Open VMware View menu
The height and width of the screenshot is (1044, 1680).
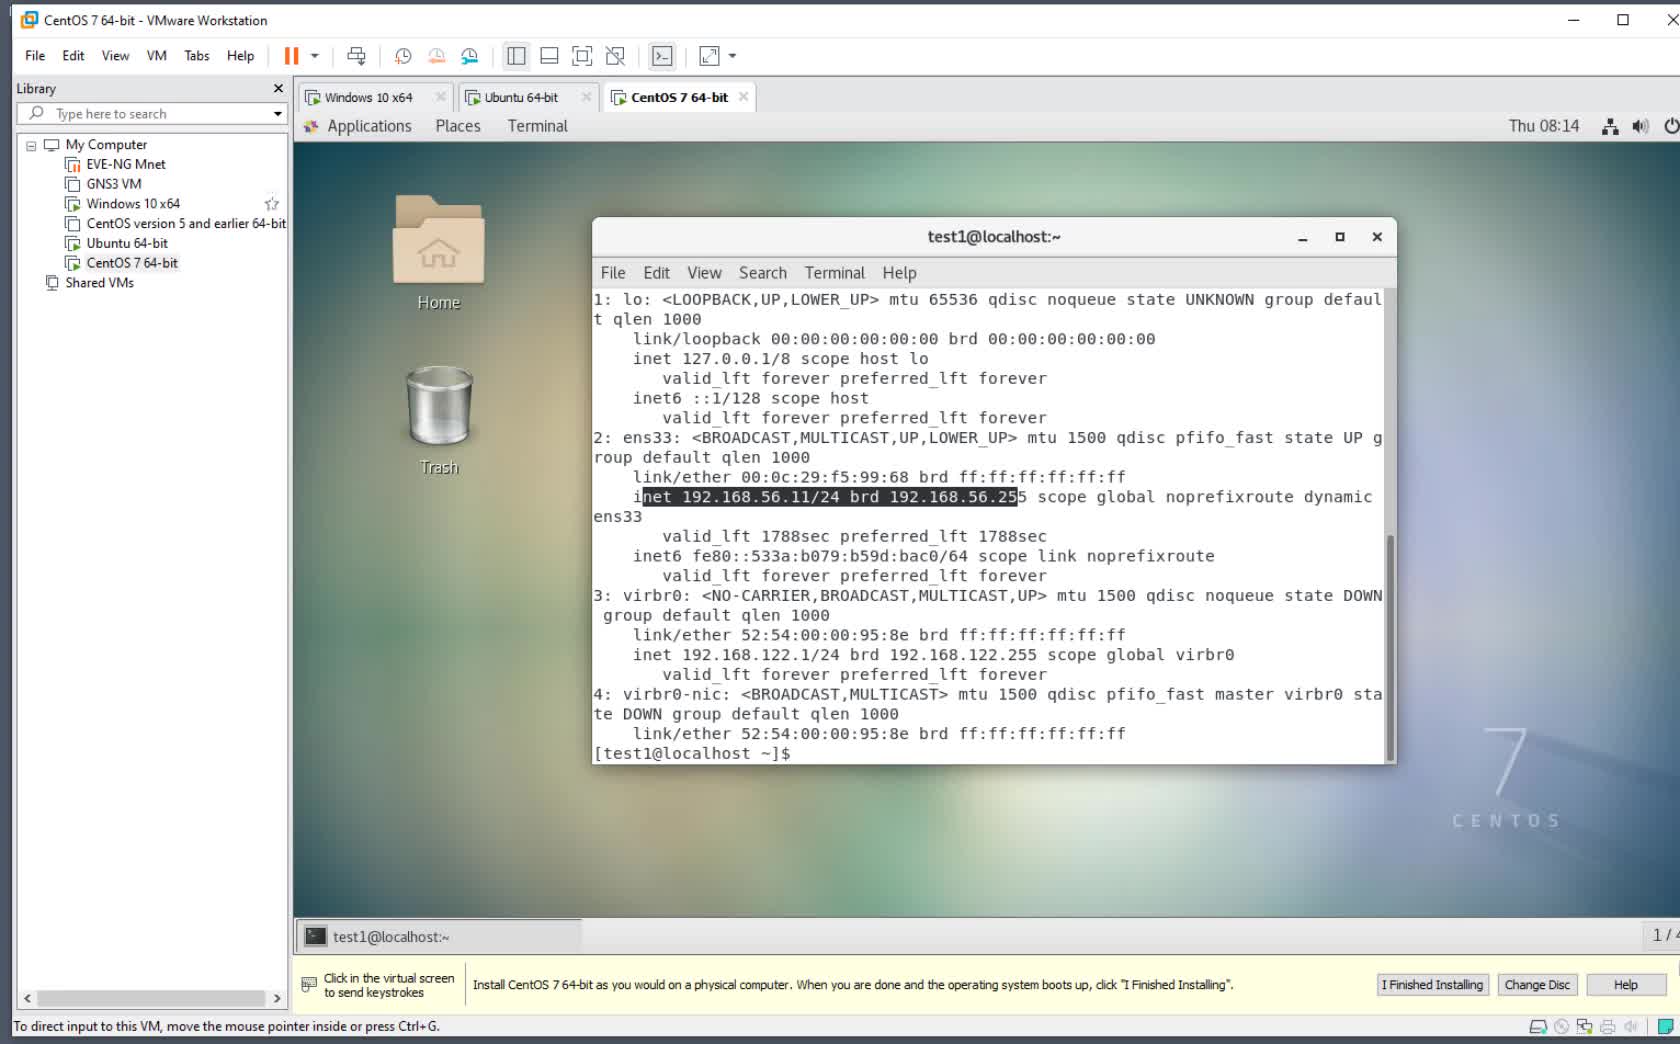coord(115,56)
